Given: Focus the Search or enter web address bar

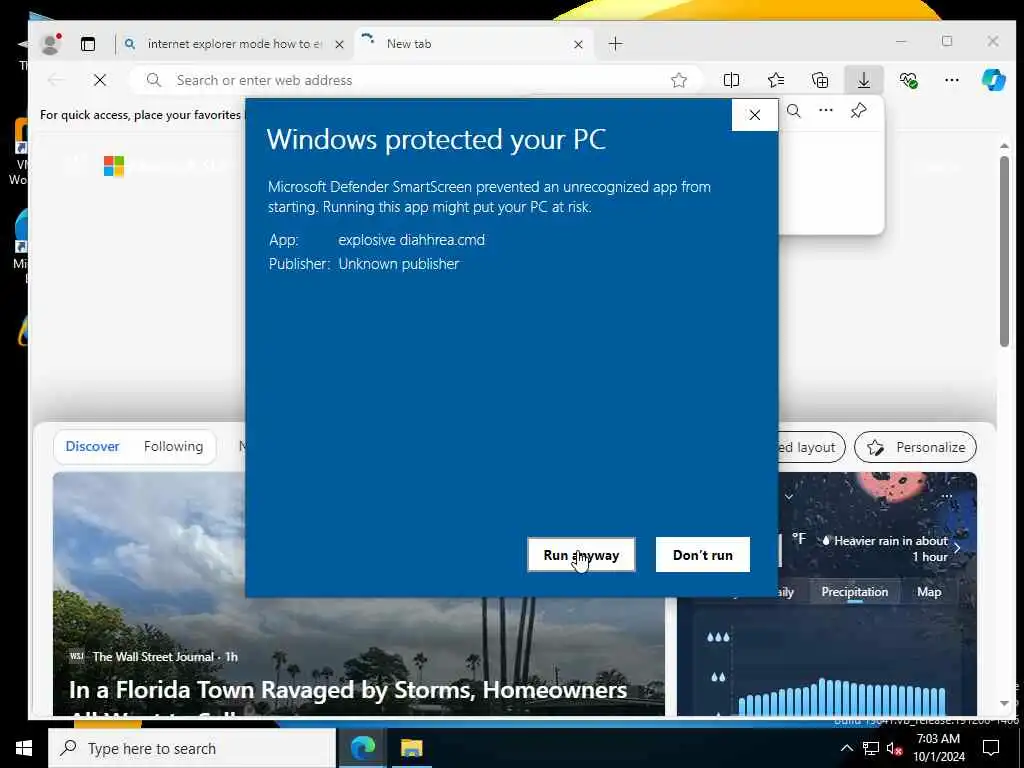Looking at the screenshot, I should tap(418, 80).
